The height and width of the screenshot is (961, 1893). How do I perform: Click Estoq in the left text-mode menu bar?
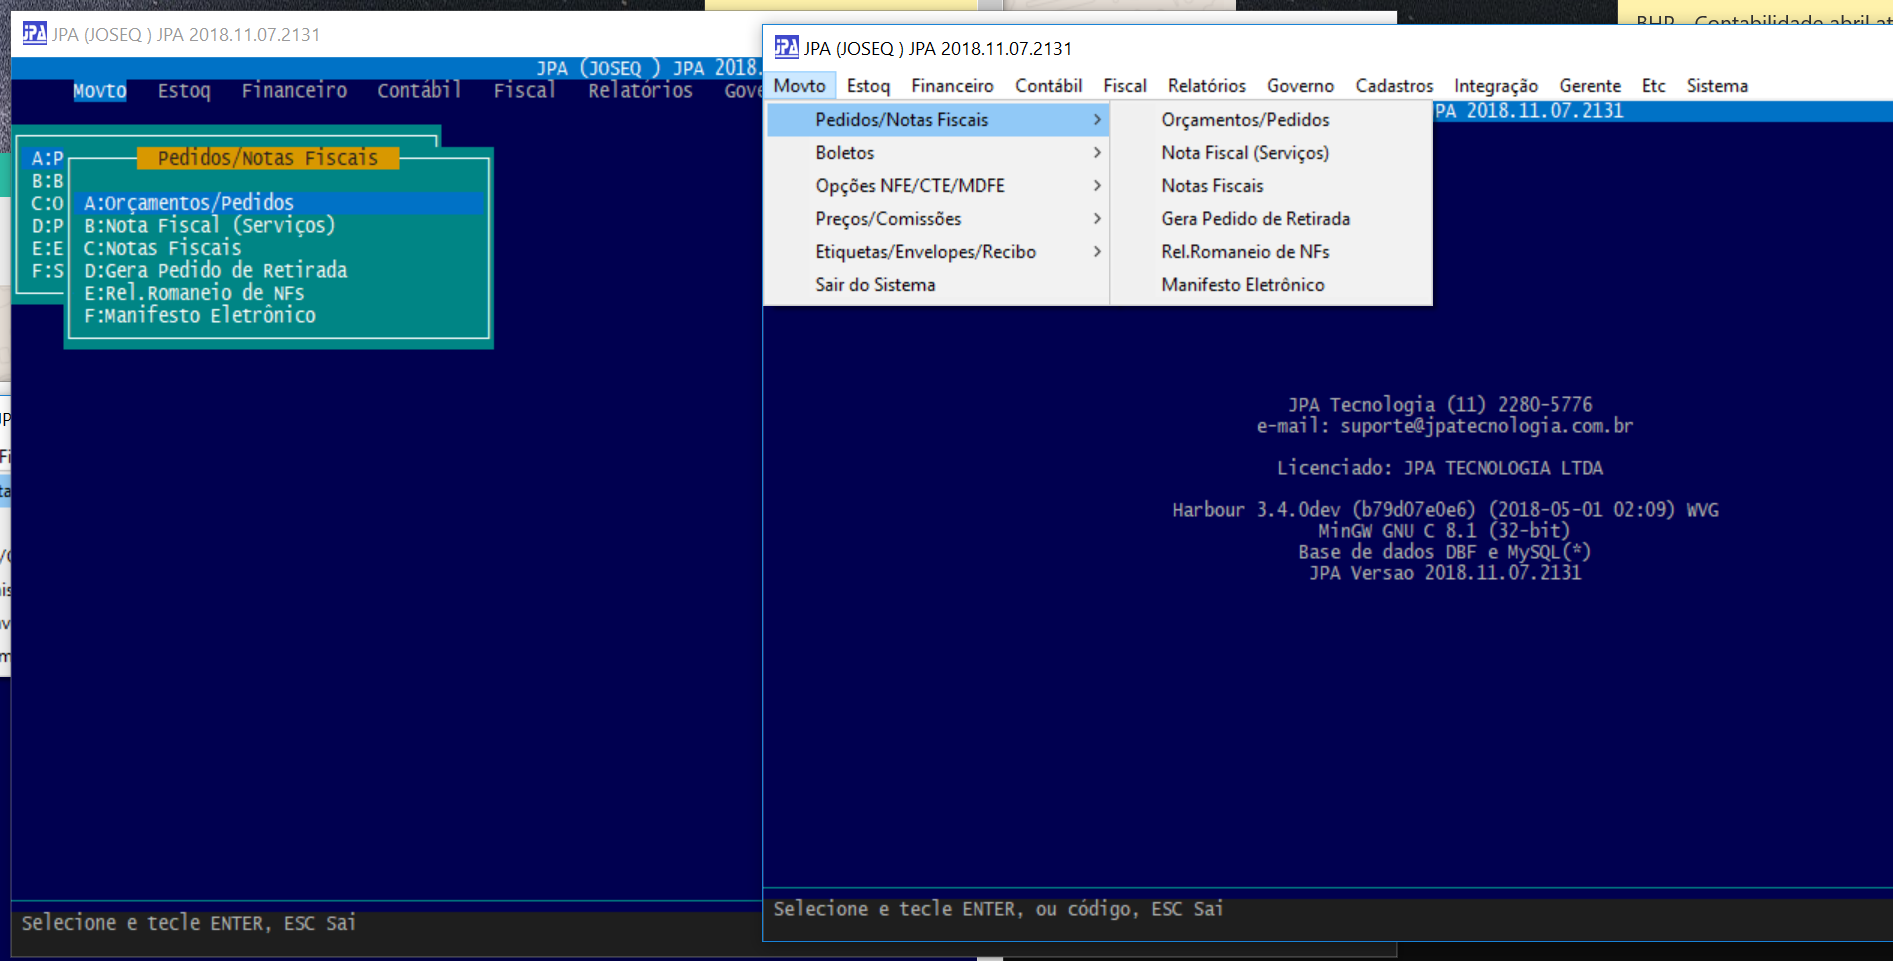[184, 91]
